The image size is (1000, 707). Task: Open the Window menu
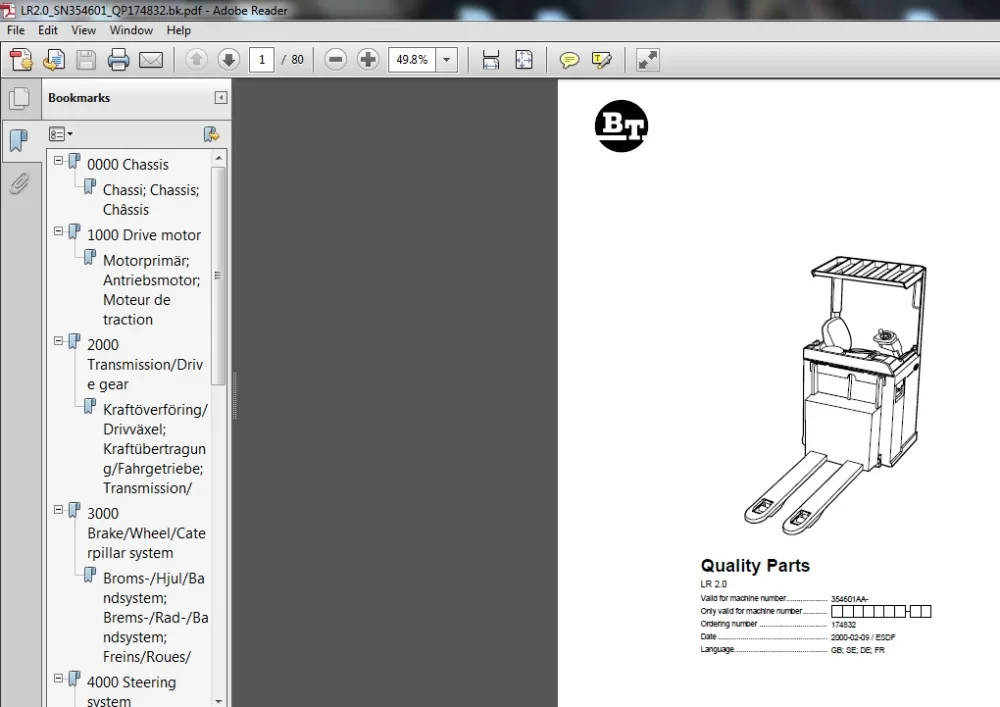click(131, 30)
